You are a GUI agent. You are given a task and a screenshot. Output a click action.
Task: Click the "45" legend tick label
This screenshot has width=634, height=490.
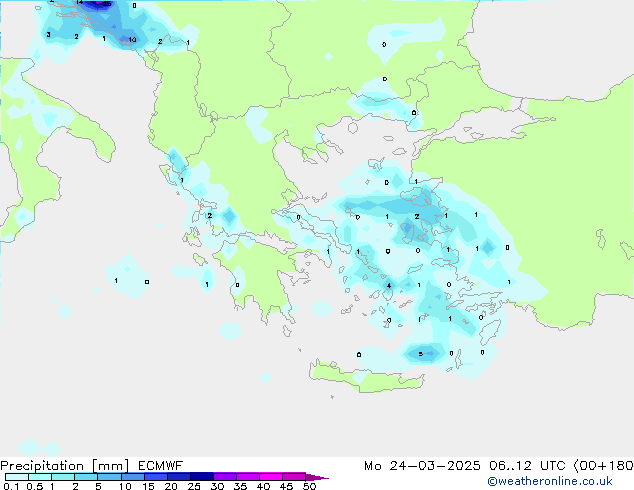click(x=286, y=486)
